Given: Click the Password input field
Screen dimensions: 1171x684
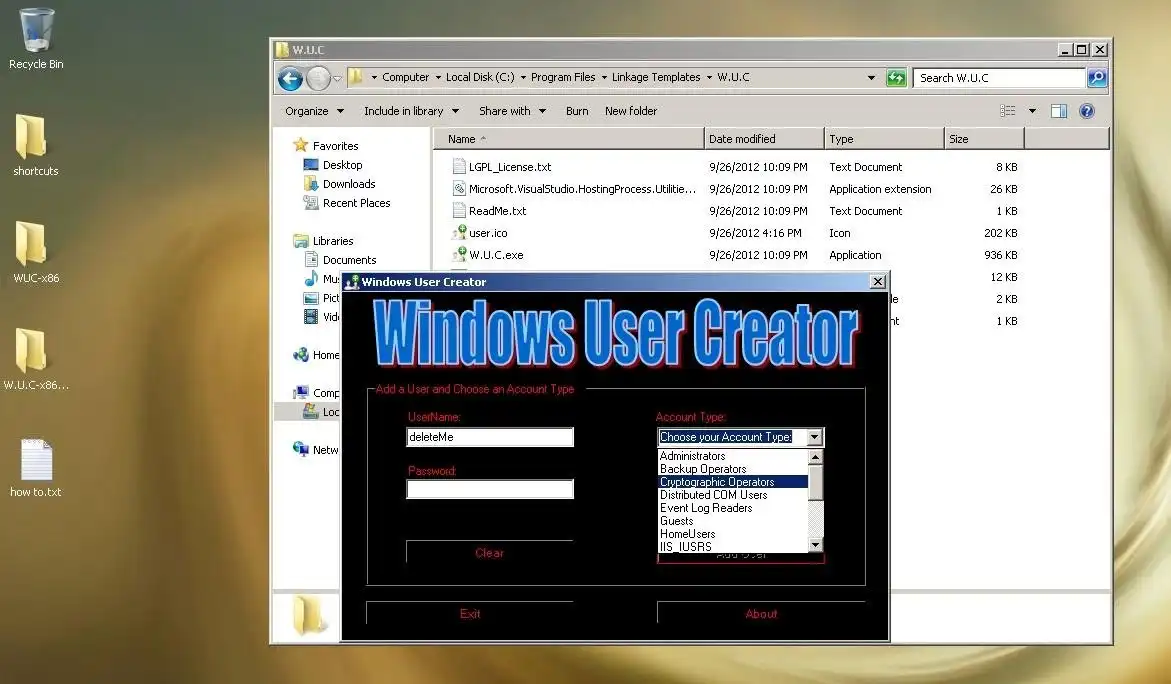Looking at the screenshot, I should tap(490, 489).
